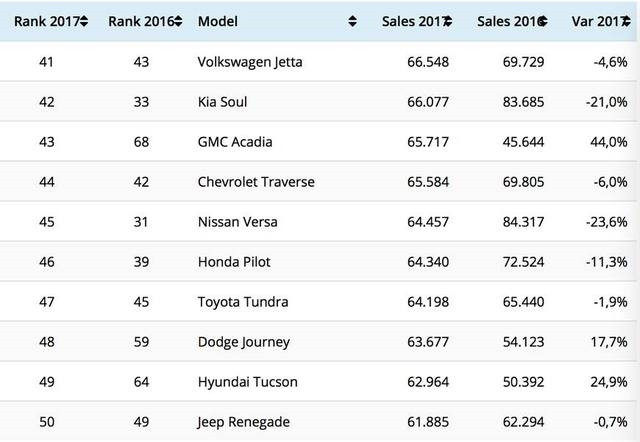Click the Sales 2017 header label
Viewport: 640px width, 442px height.
(x=412, y=21)
